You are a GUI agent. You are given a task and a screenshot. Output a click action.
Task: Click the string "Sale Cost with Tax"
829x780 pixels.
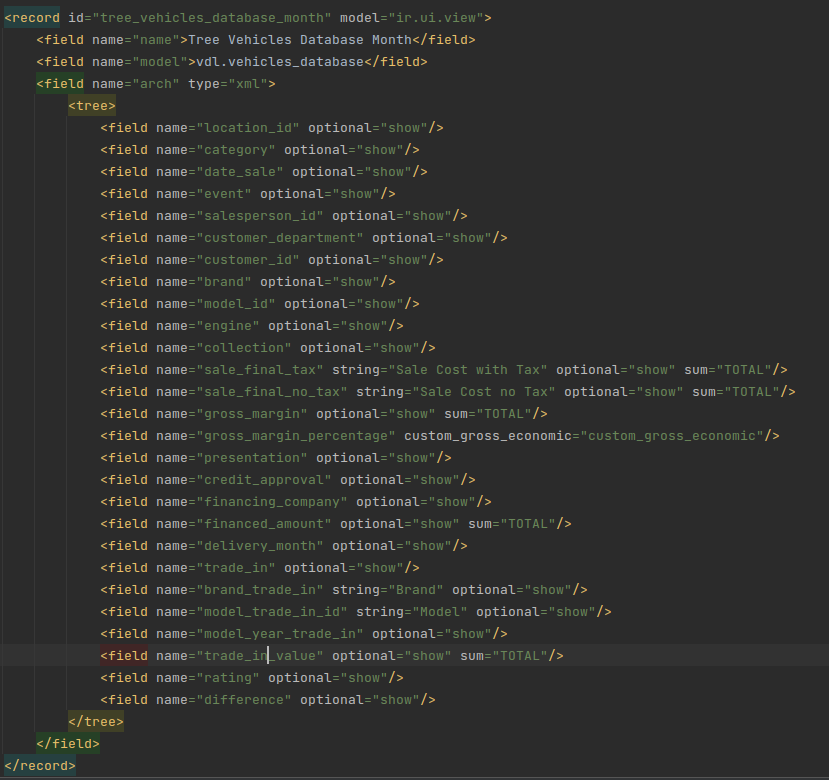[468, 370]
